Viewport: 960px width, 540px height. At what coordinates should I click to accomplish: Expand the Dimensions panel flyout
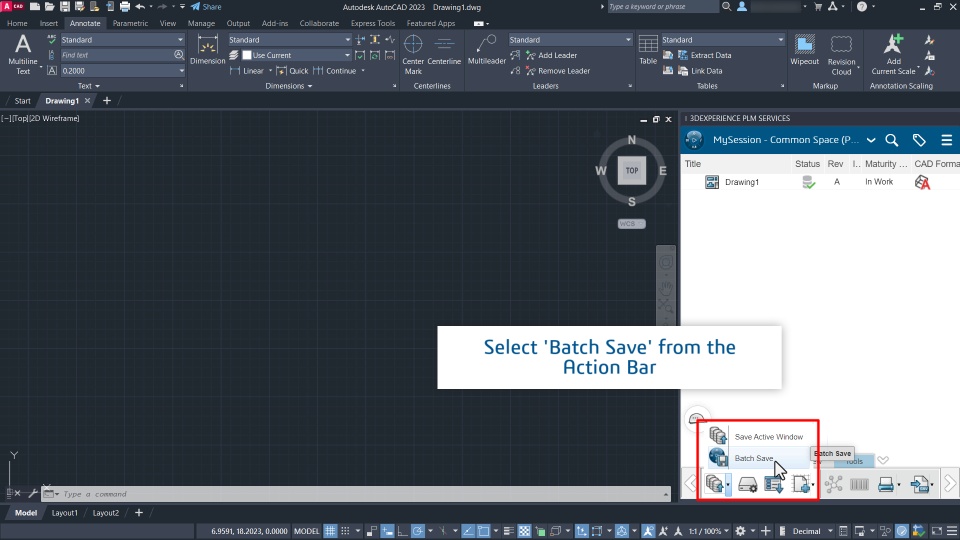pyautogui.click(x=289, y=86)
